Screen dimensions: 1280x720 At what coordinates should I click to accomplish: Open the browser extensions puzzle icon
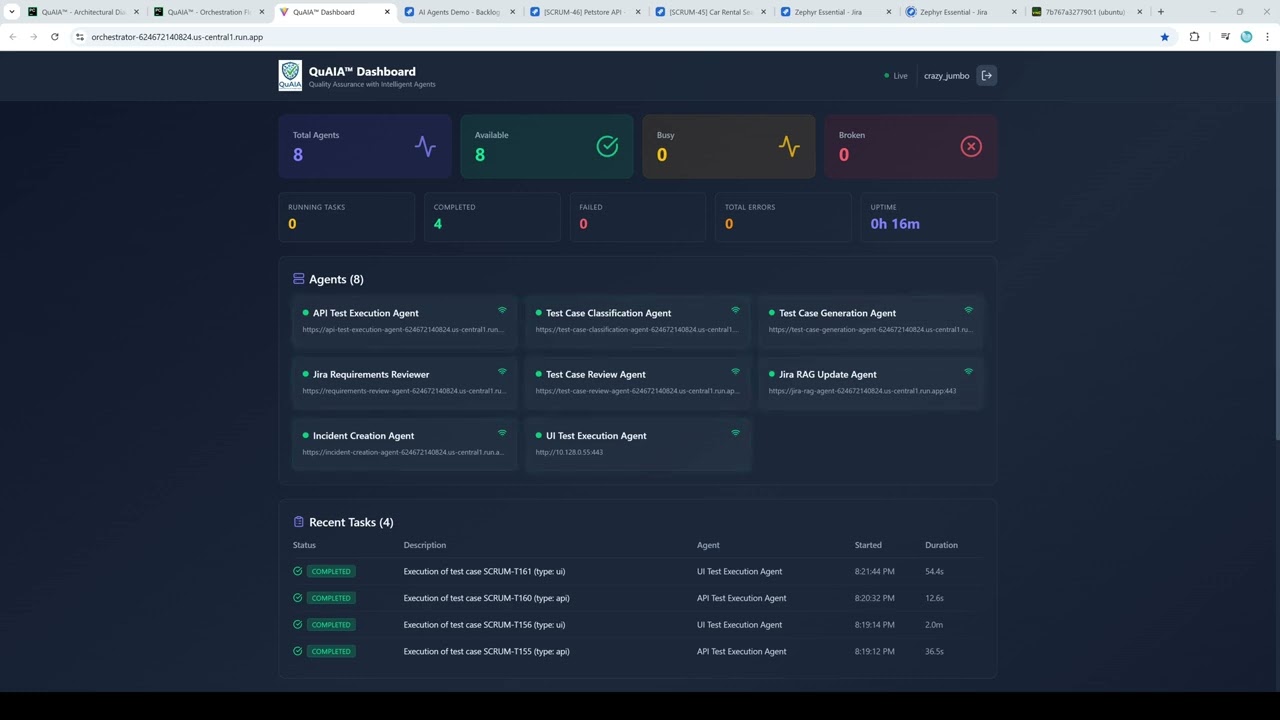pos(1194,37)
